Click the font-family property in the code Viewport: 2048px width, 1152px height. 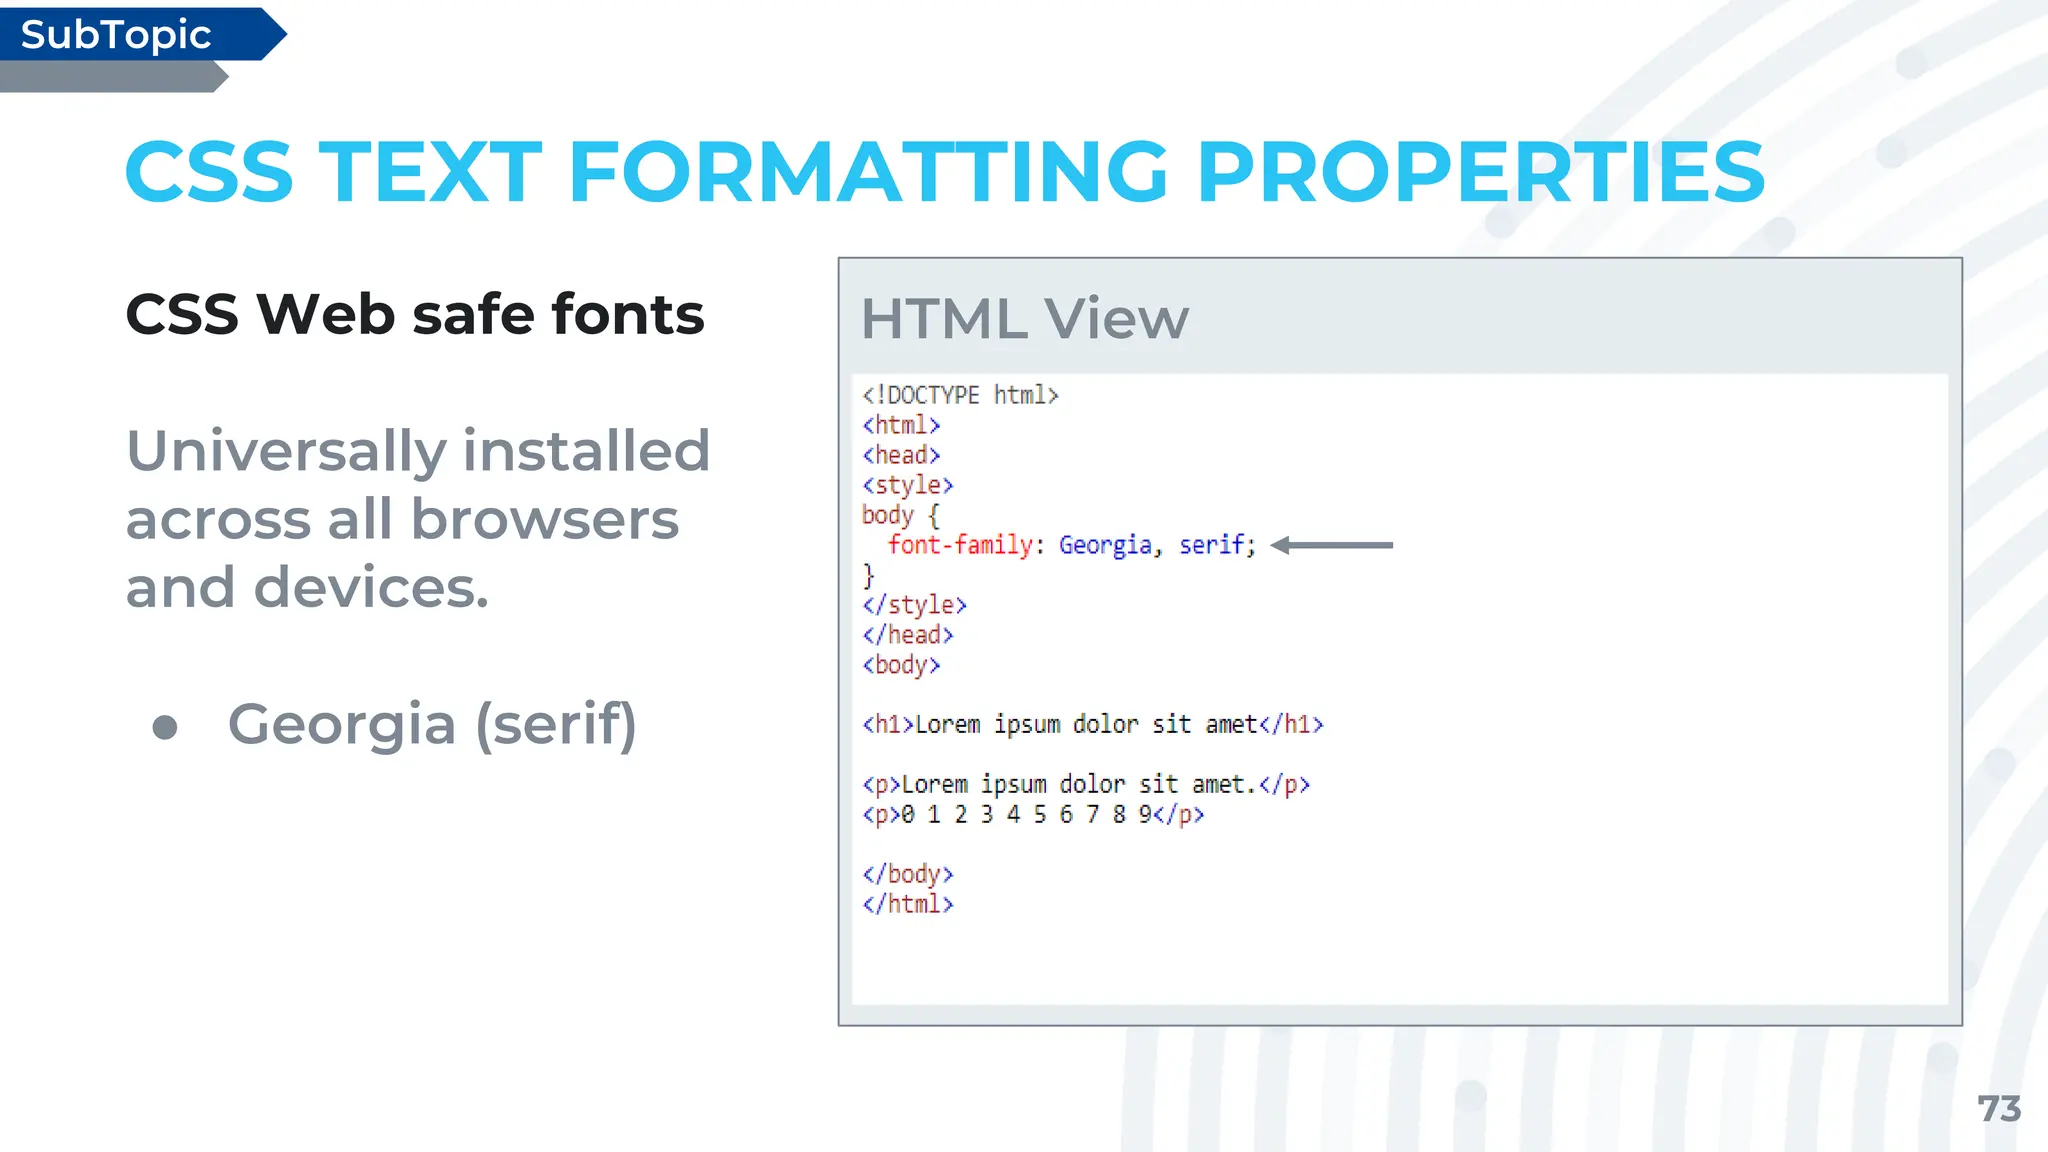[959, 545]
